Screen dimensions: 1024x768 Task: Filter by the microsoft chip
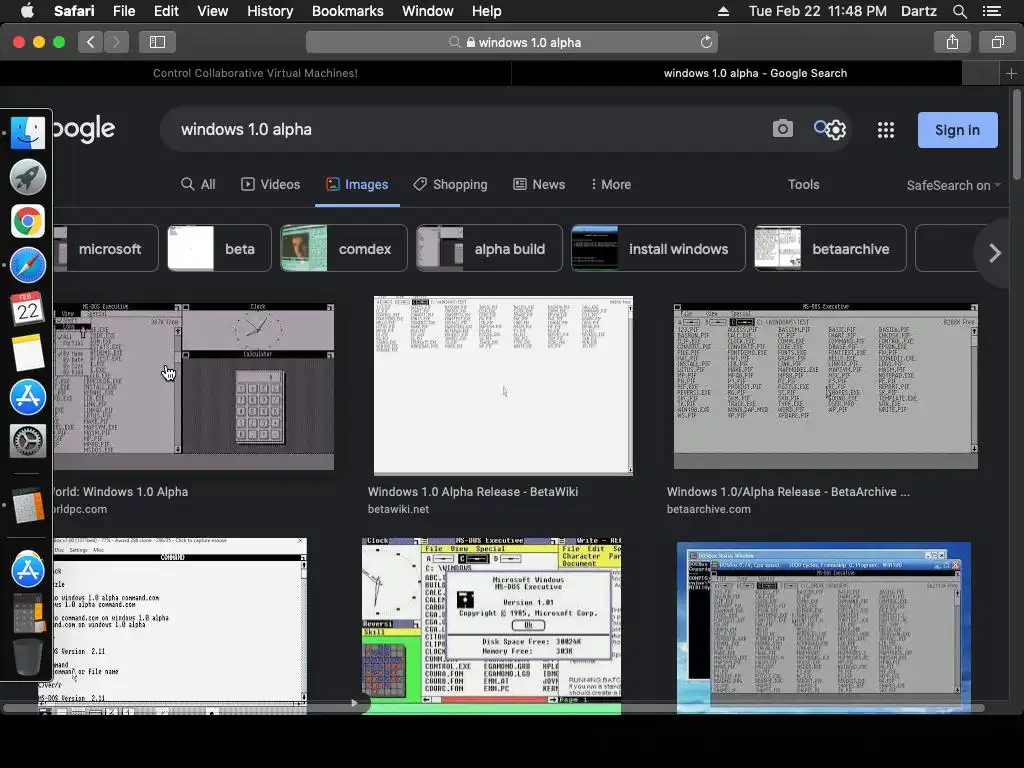106,248
